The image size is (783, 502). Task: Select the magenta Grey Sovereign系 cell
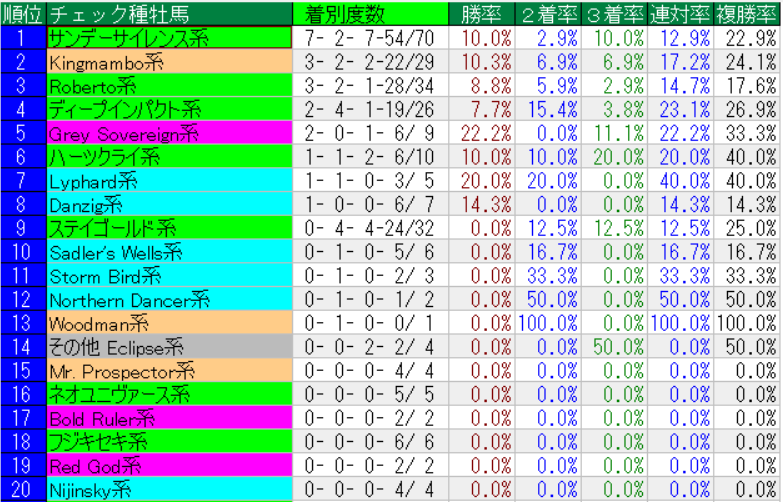click(124, 133)
